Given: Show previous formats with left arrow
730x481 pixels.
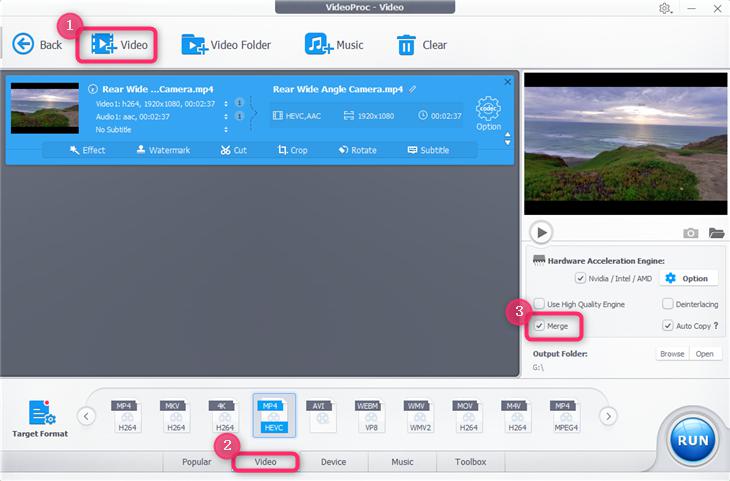Looking at the screenshot, I should (86, 416).
